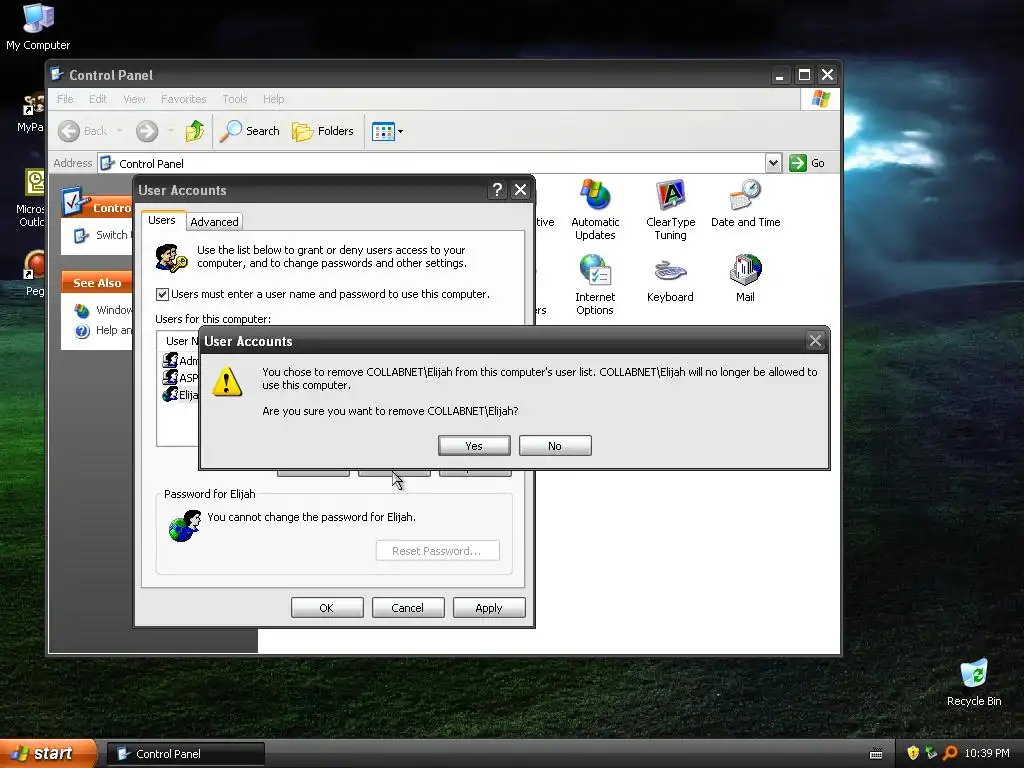Toggle the Folders pane button
This screenshot has width=1024, height=768.
coord(323,131)
